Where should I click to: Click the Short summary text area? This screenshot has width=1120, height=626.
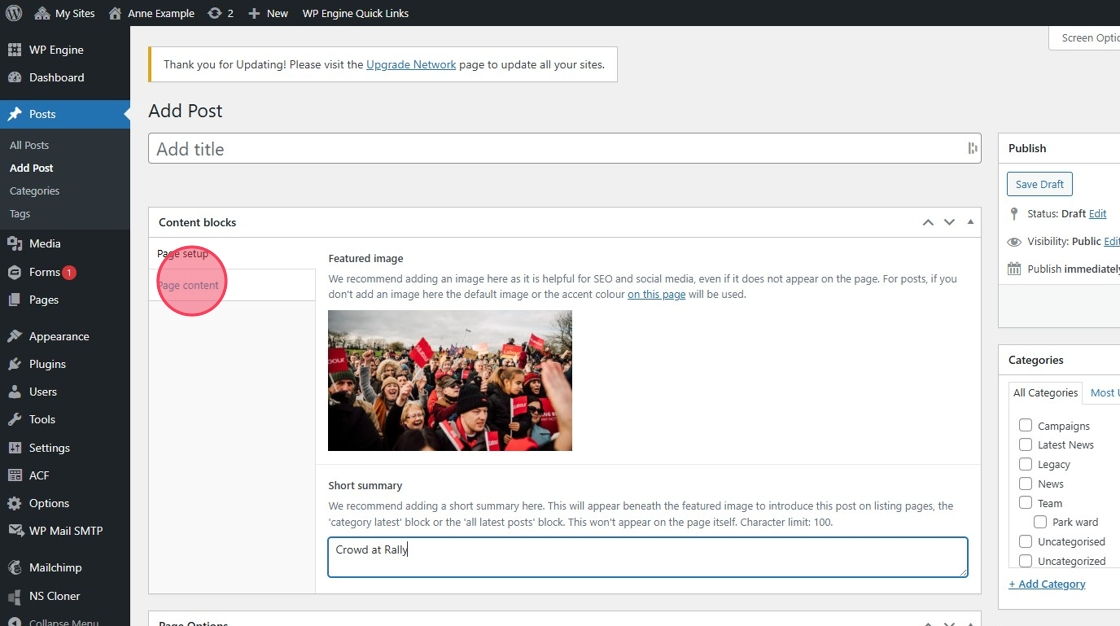(648, 557)
